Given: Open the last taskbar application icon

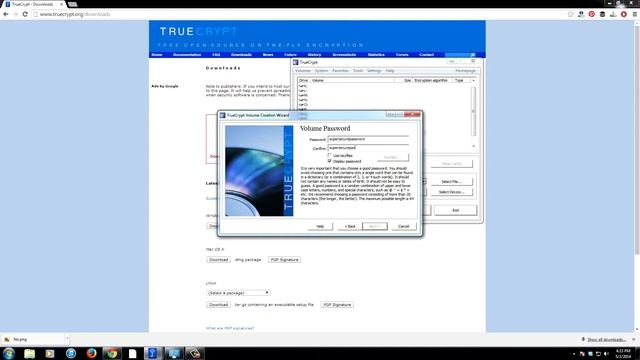Looking at the screenshot, I should tap(194, 353).
